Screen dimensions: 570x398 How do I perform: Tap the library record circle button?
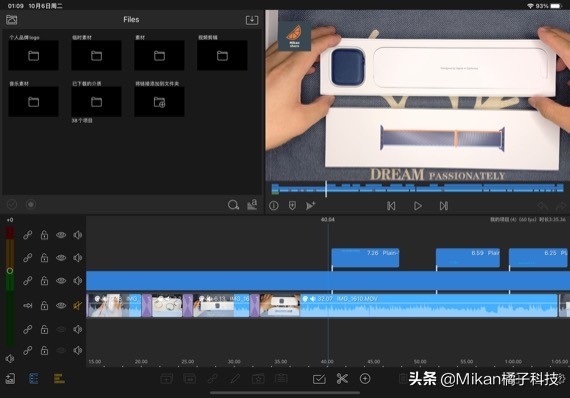(x=31, y=205)
